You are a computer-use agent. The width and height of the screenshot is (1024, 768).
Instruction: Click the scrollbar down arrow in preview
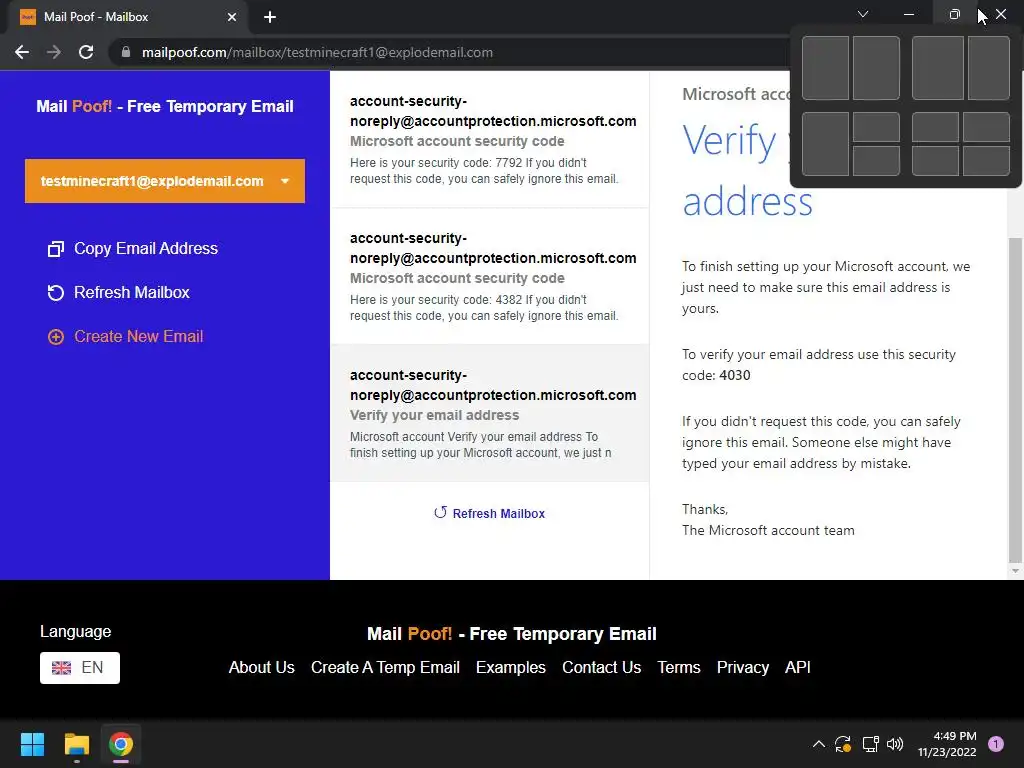click(1014, 571)
